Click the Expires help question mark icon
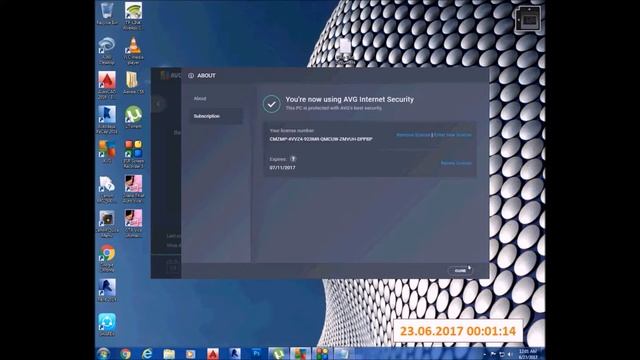 tap(293, 159)
